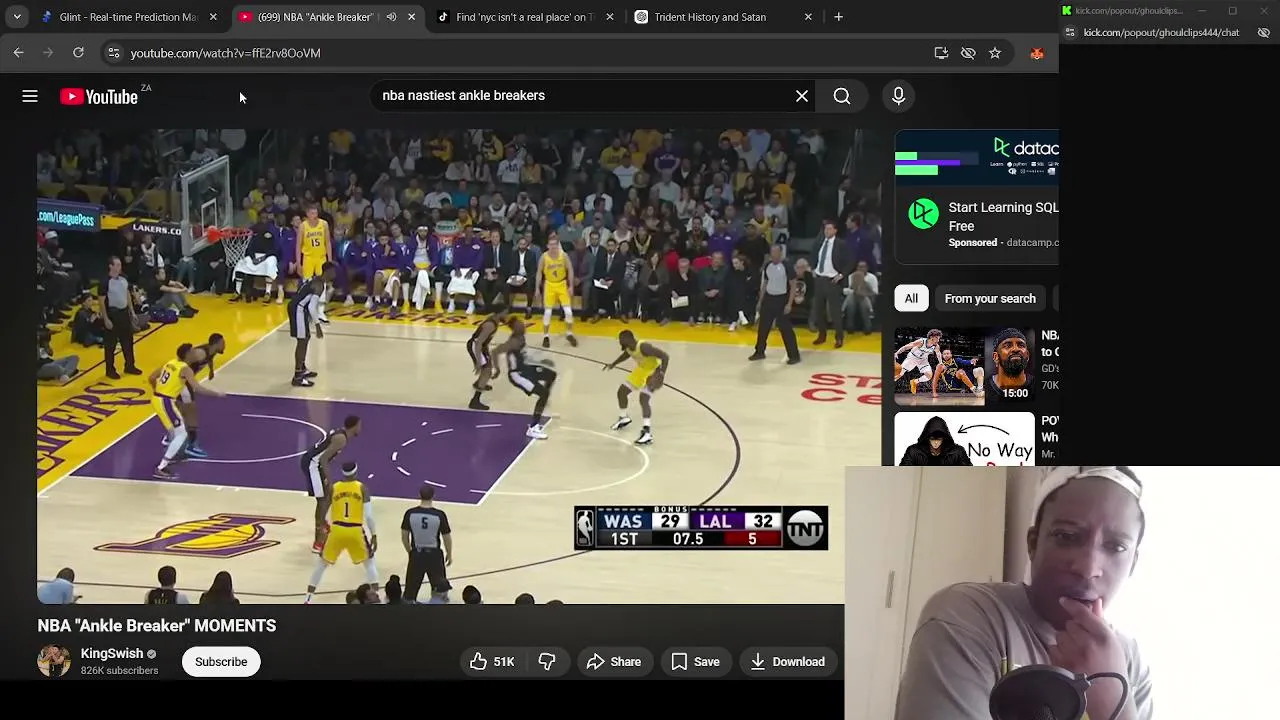Click the Kick popout window address bar

click(1161, 33)
